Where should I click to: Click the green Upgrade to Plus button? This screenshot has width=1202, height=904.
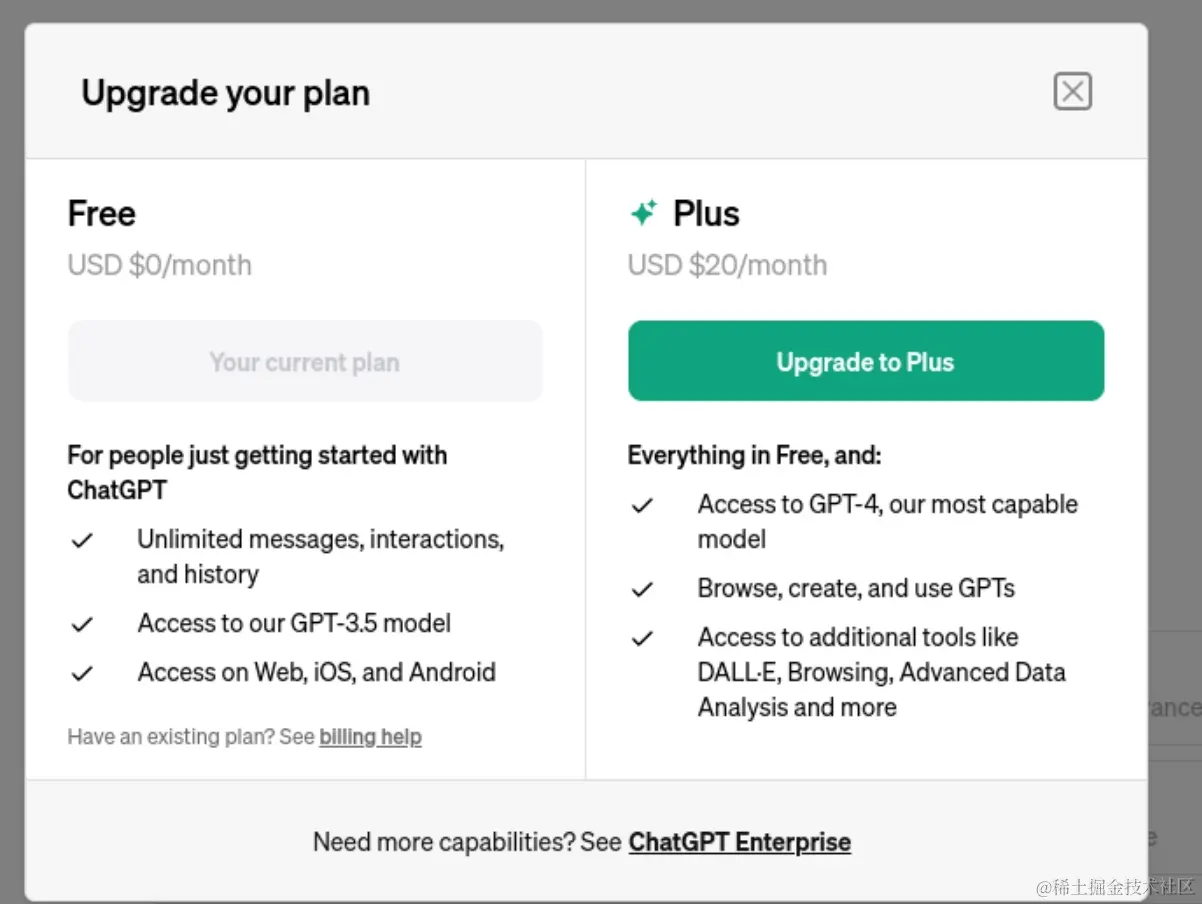coord(866,361)
